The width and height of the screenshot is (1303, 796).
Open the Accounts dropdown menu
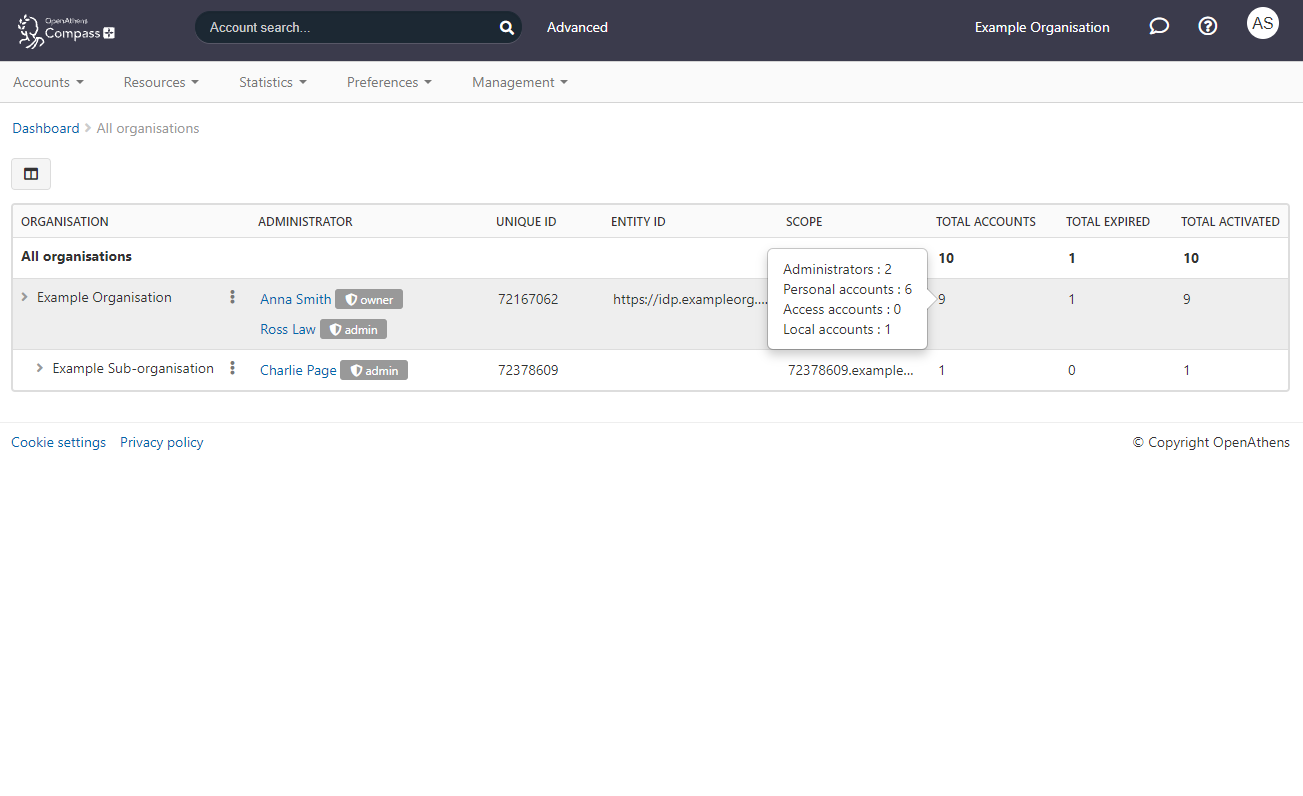[48, 82]
